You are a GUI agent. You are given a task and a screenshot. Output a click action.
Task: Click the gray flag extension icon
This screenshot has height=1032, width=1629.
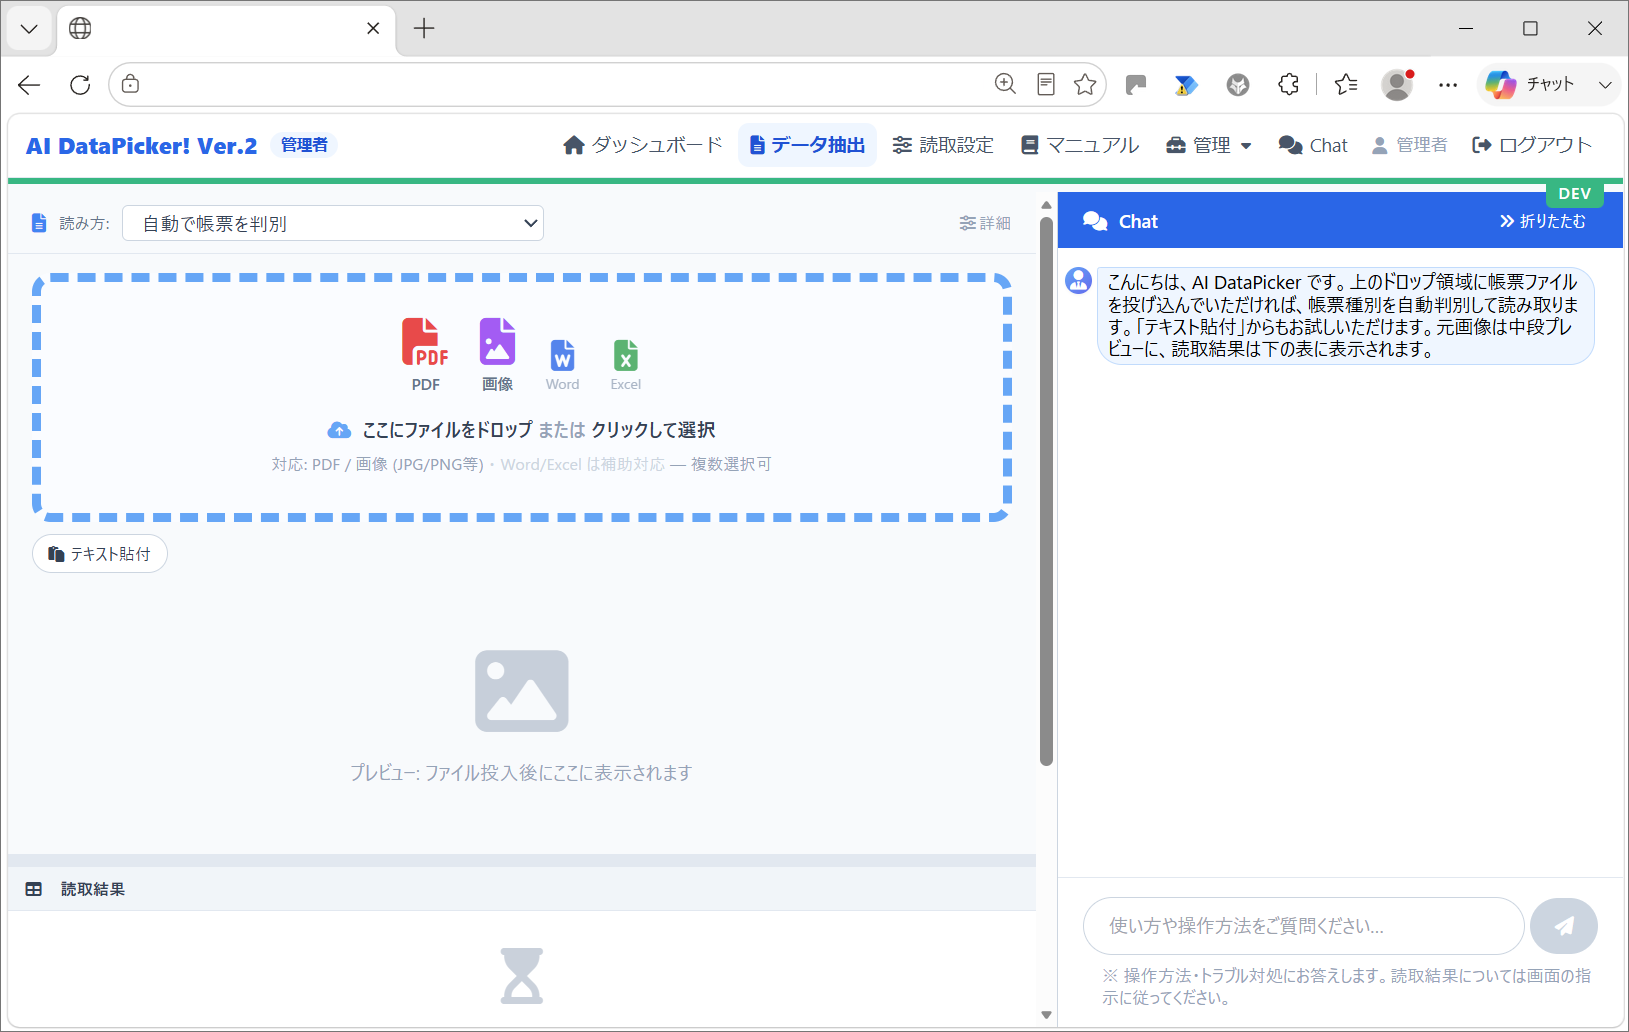(1135, 85)
